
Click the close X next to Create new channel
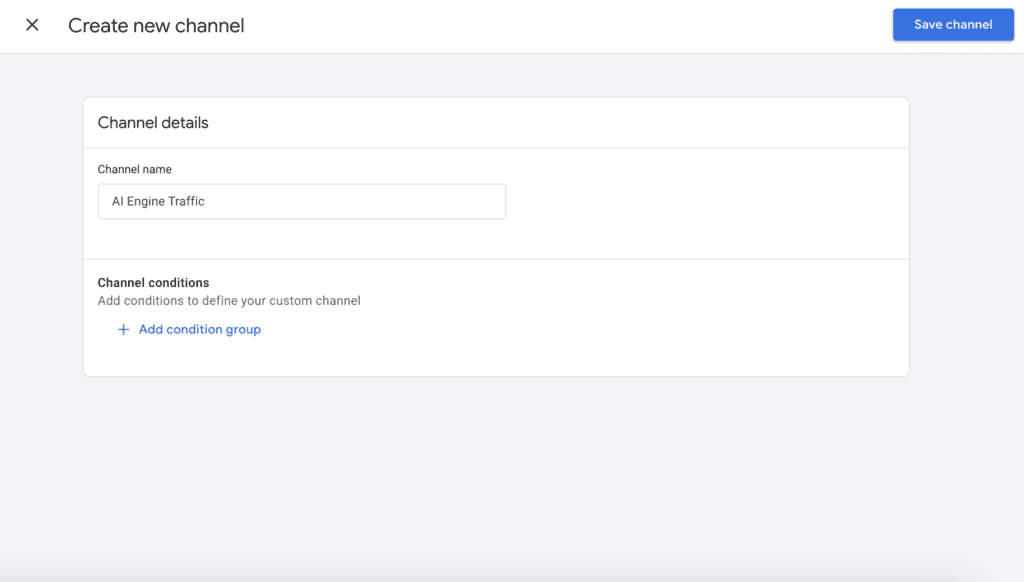31,25
